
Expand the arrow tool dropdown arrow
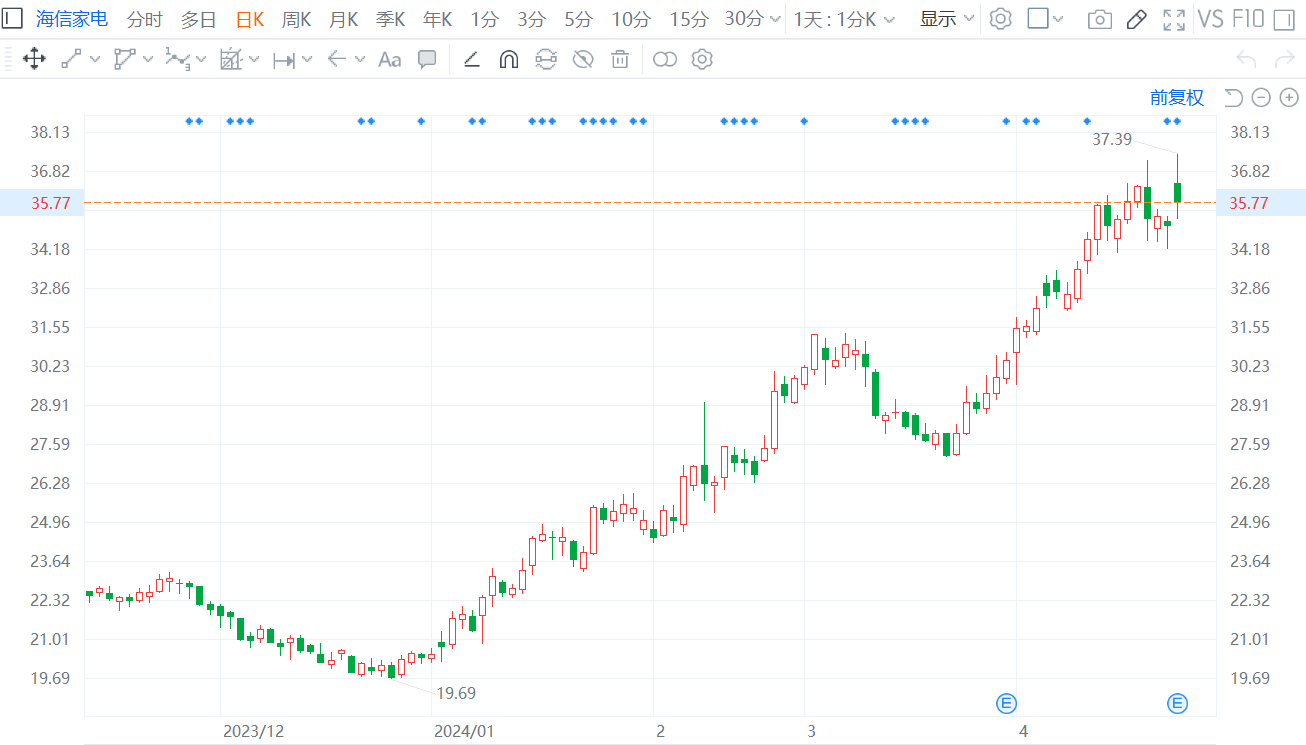(x=360, y=60)
